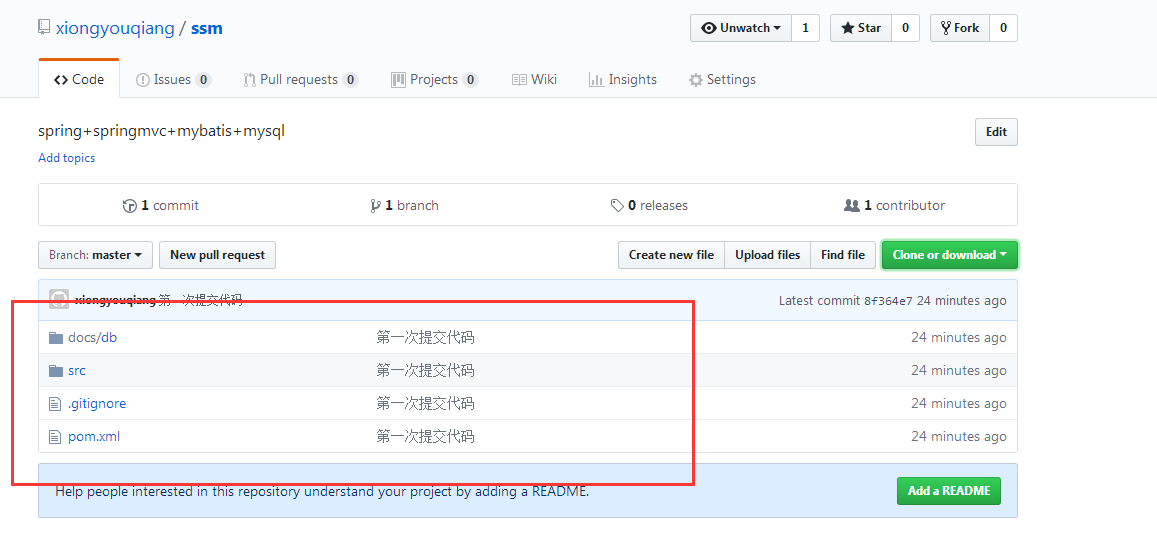Click the Upload files button
Viewport: 1157px width, 551px height.
pos(767,254)
